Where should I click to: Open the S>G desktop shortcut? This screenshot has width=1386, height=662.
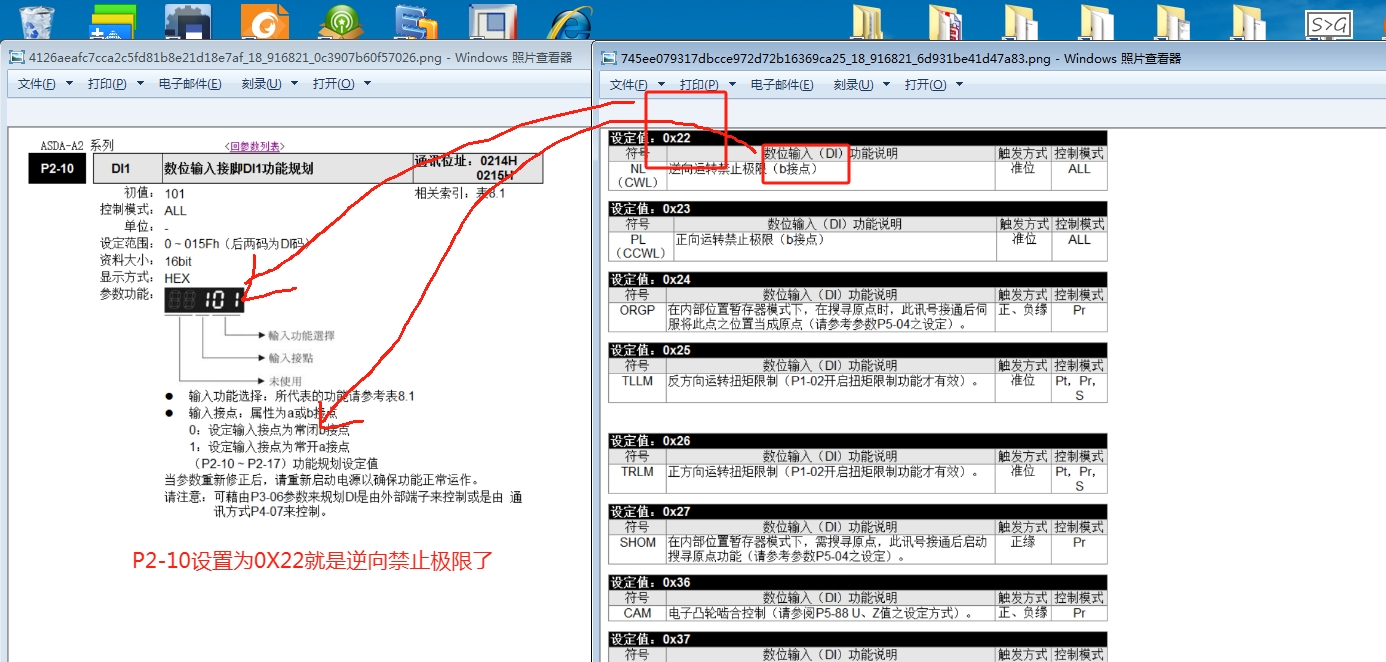pyautogui.click(x=1328, y=22)
